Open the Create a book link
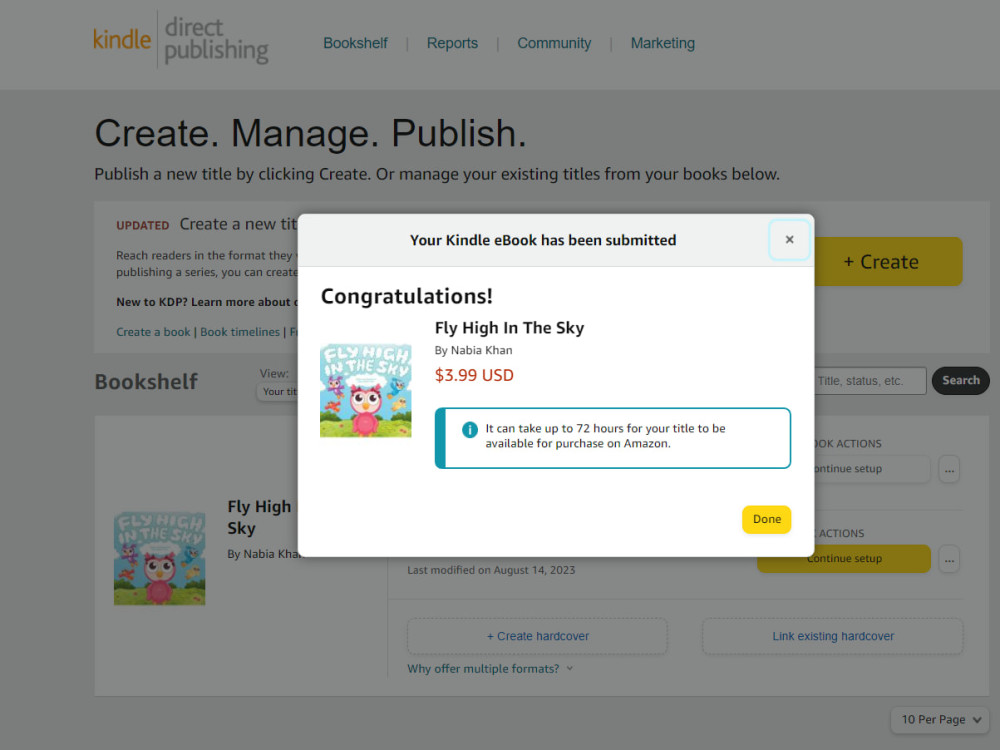This screenshot has width=1000, height=750. (x=153, y=332)
